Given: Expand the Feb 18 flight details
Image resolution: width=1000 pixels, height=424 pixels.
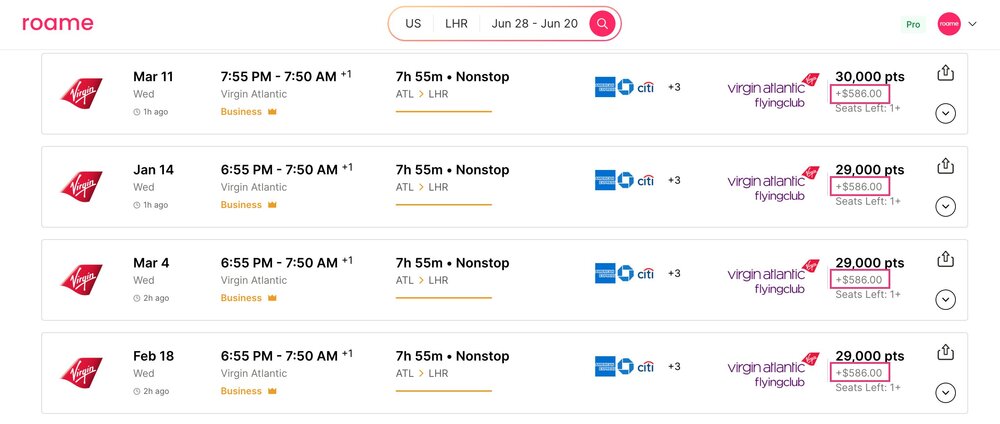Looking at the screenshot, I should point(945,392).
